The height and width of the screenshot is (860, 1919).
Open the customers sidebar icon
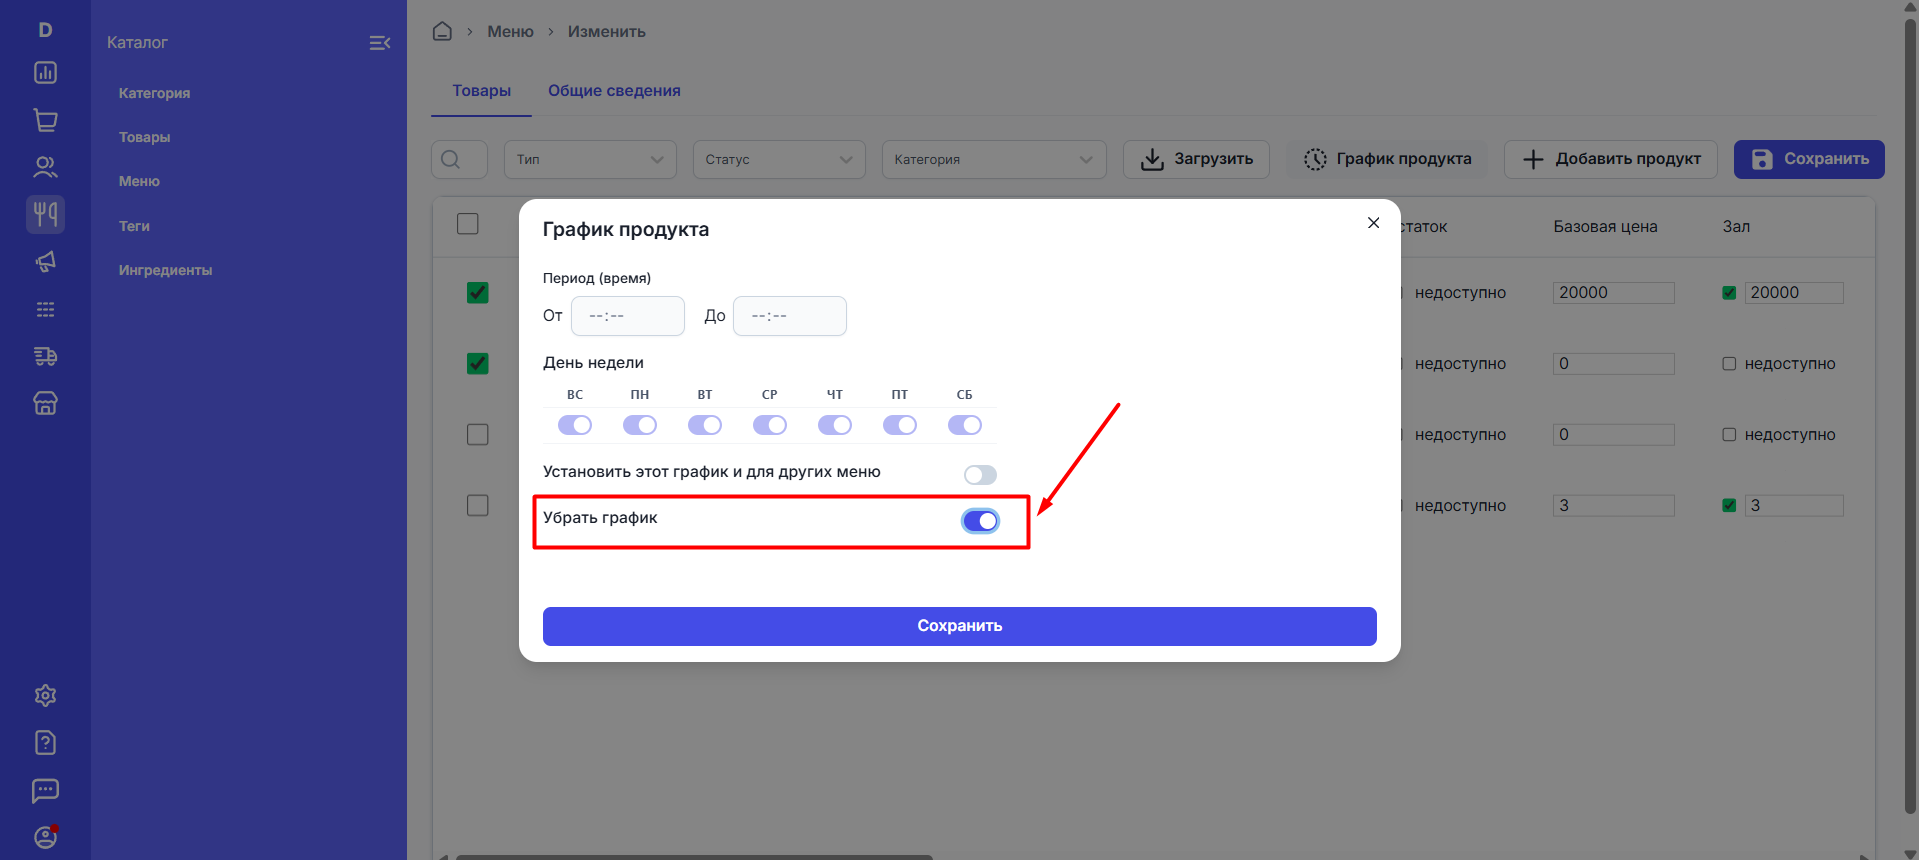tap(45, 167)
